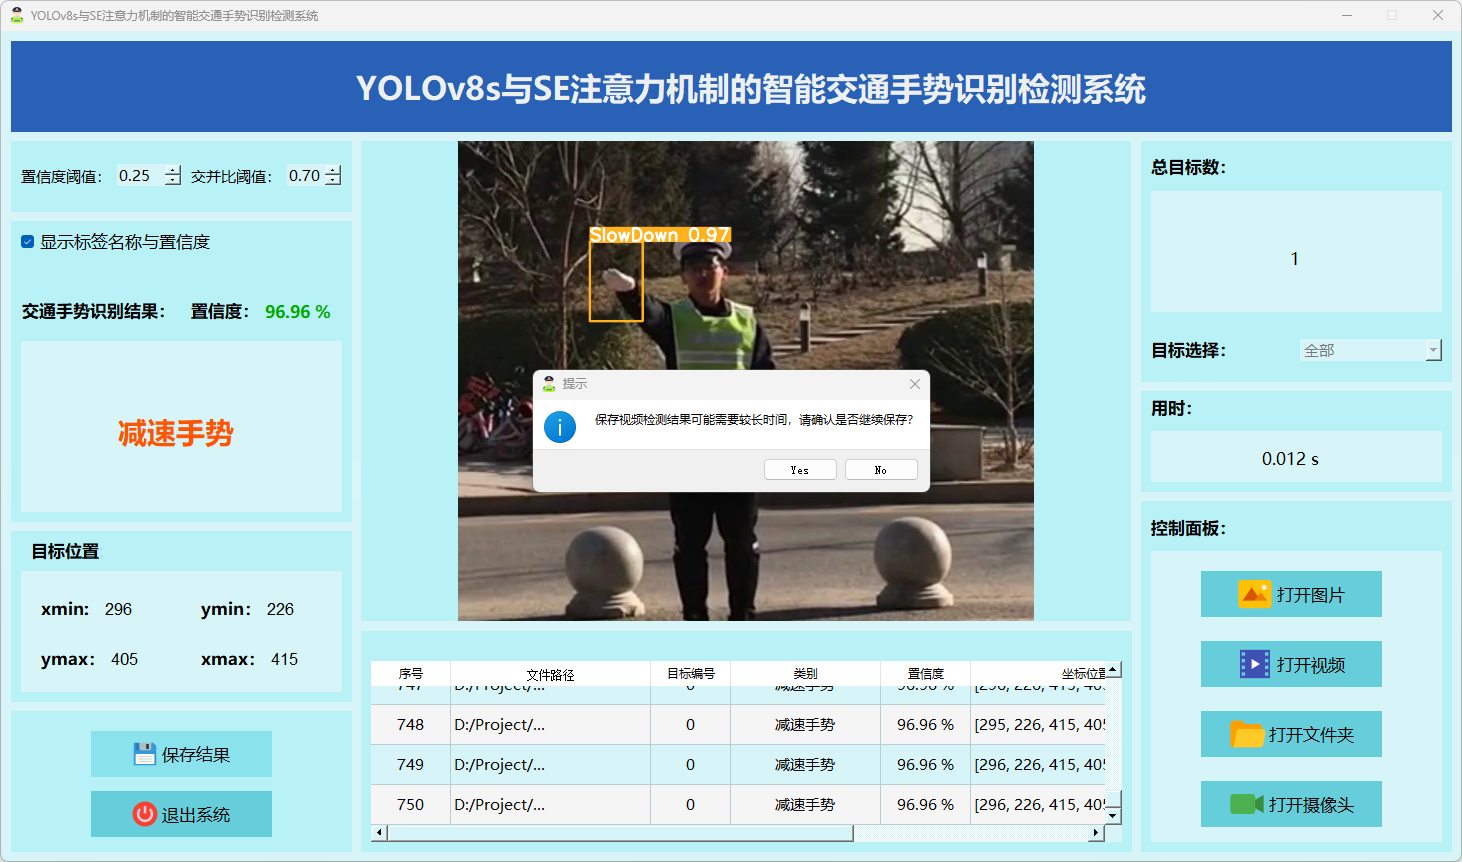1462x862 pixels.
Task: Adjust the 交并比阈值 spinner arrows
Action: (x=333, y=176)
